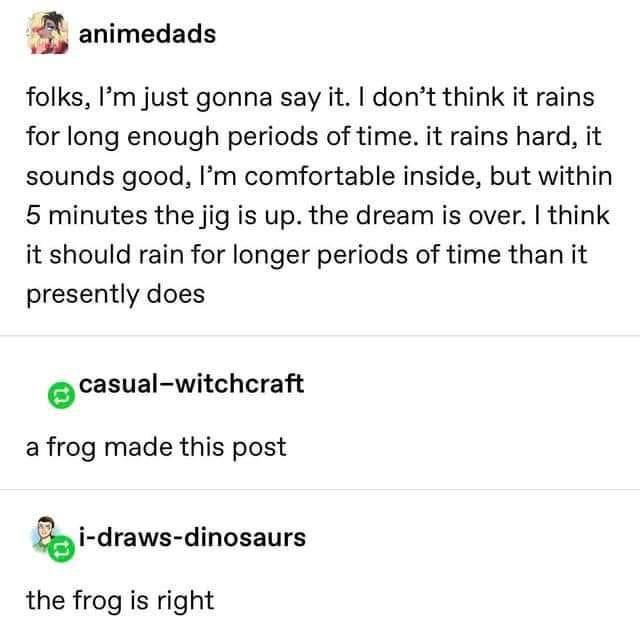This screenshot has height=644, width=640.
Task: Open the i-draws-dinosaurs cartoon avatar
Action: (x=44, y=533)
